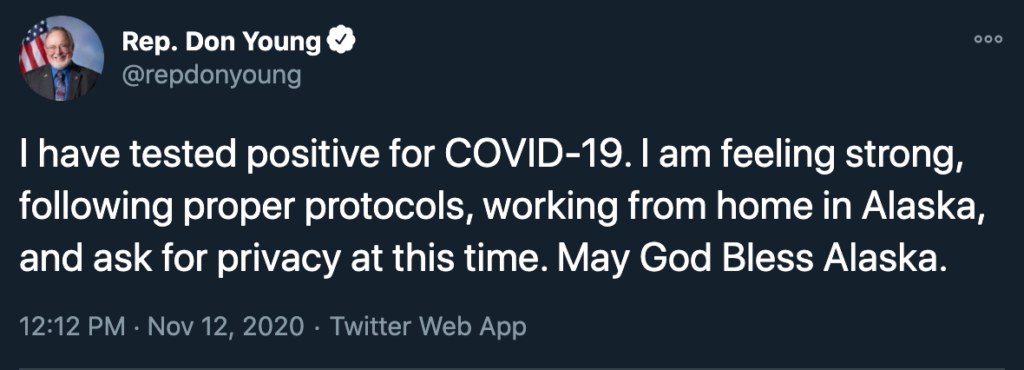
Task: Open Rep. Don Young's profile photo
Action: (x=61, y=58)
